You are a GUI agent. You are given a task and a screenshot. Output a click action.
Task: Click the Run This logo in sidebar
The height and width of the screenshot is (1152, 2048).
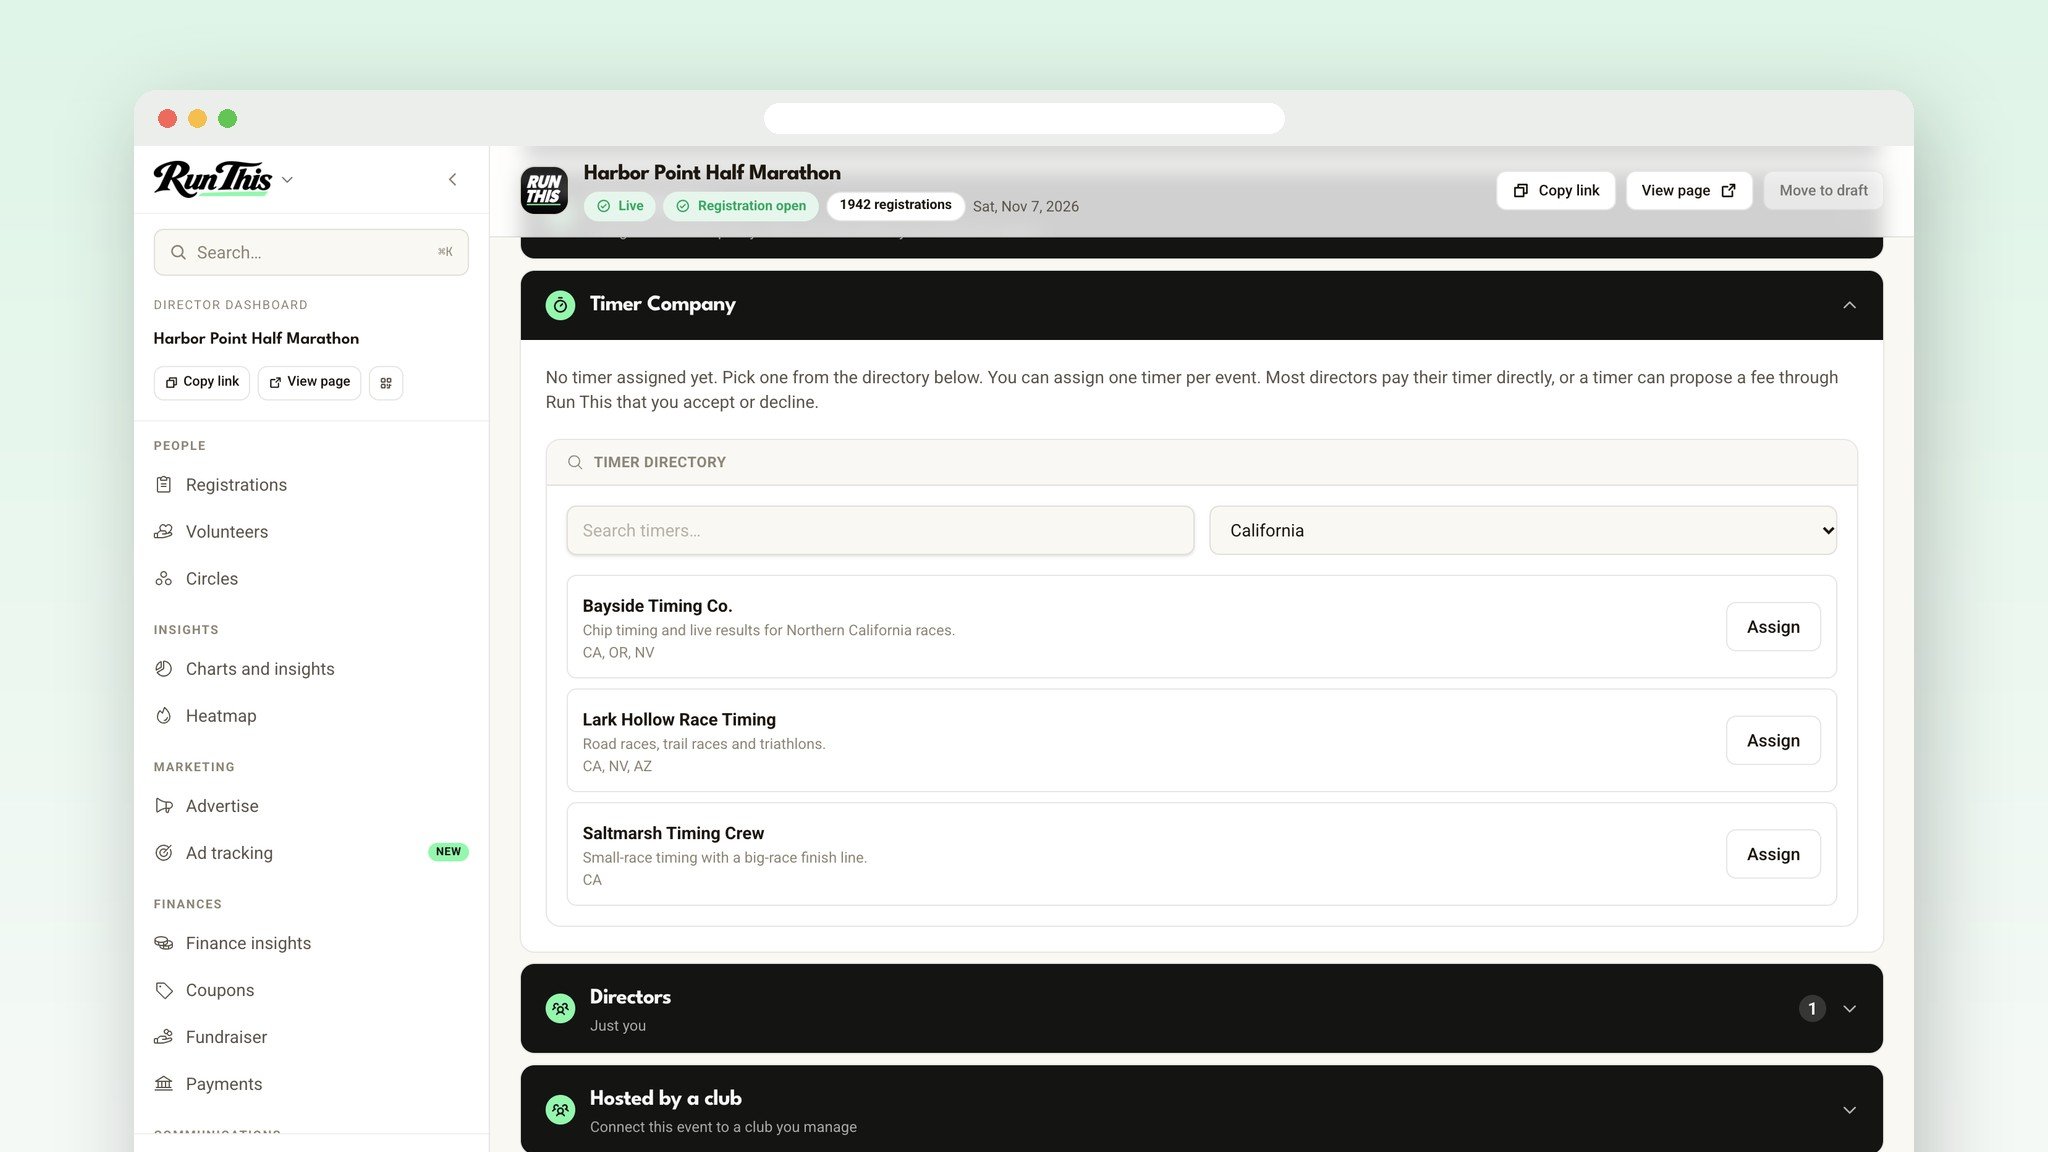[x=212, y=179]
